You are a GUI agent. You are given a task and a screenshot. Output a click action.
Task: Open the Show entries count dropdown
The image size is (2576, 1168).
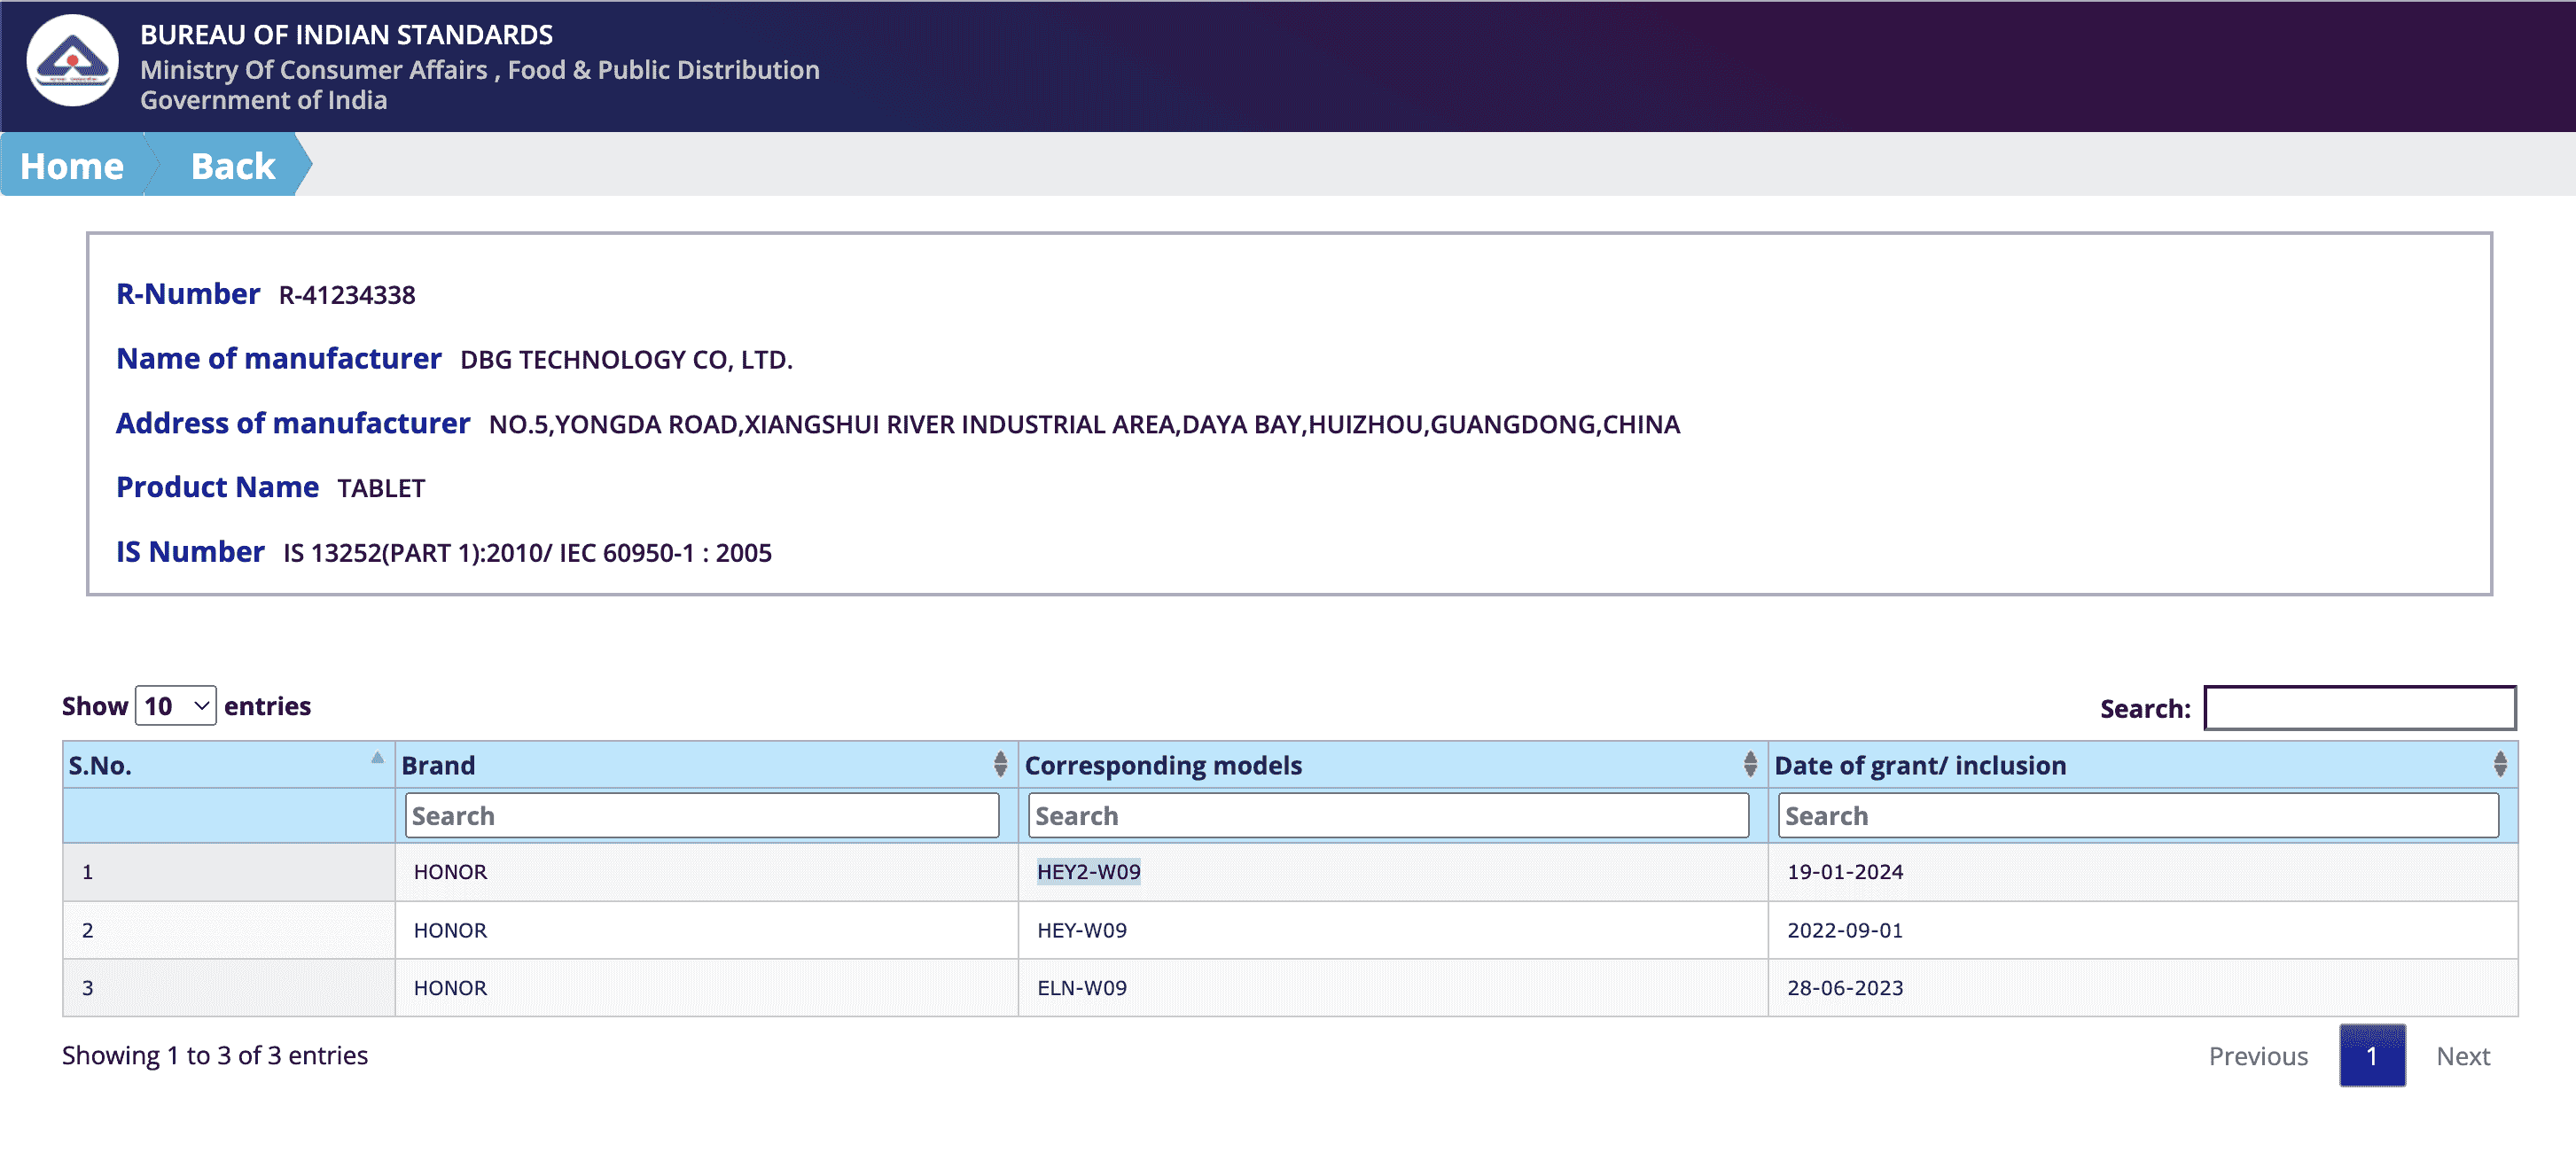coord(176,706)
